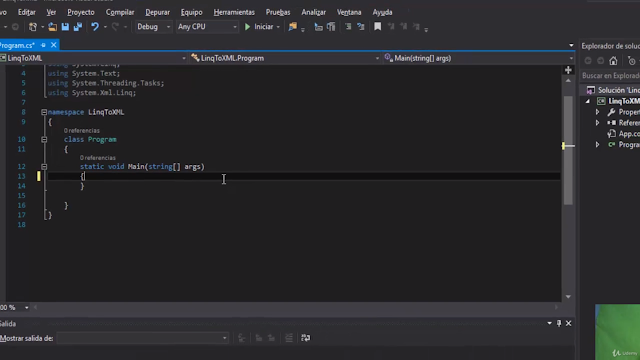Open the Compilar menu
This screenshot has width=640, height=360.
[120, 12]
